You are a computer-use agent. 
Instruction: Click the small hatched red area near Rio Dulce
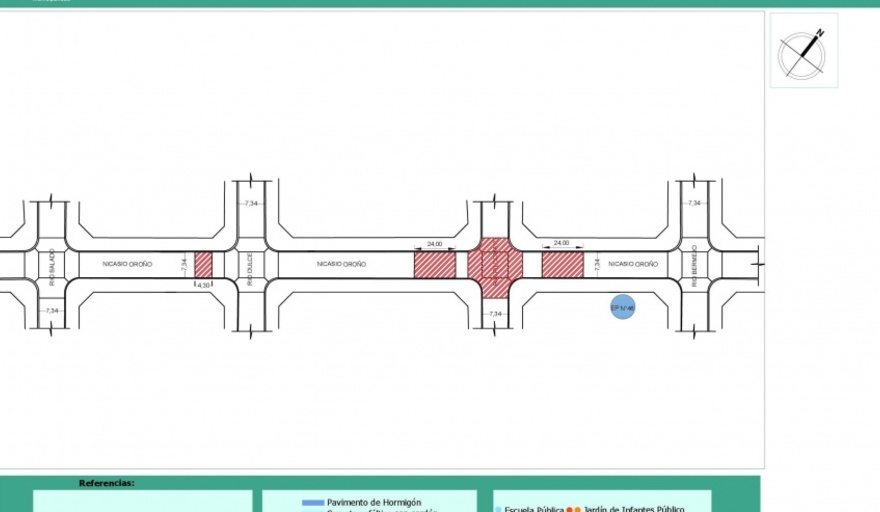point(203,265)
